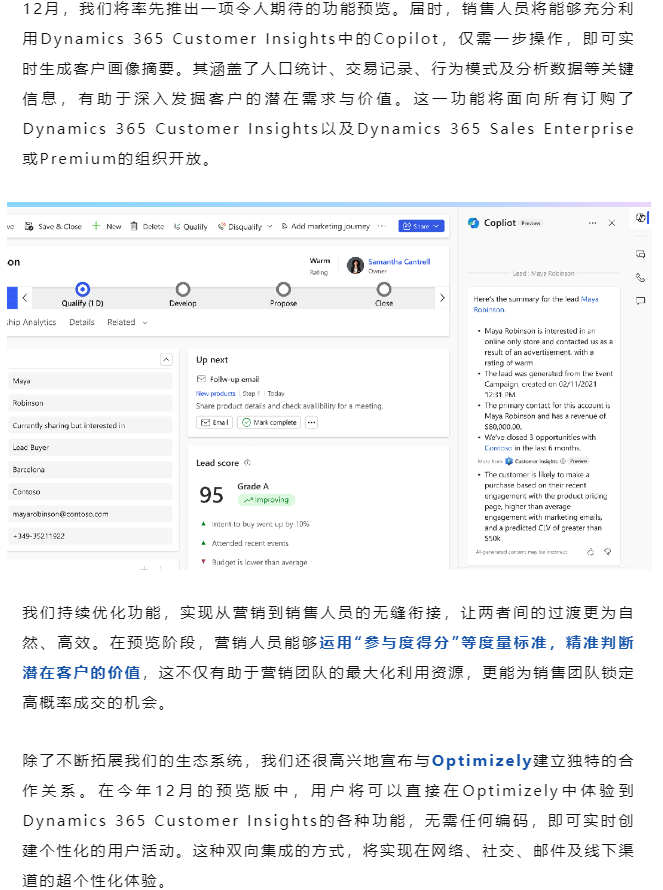
Task: Click the Copilot icon in right side rail
Action: coord(641,217)
